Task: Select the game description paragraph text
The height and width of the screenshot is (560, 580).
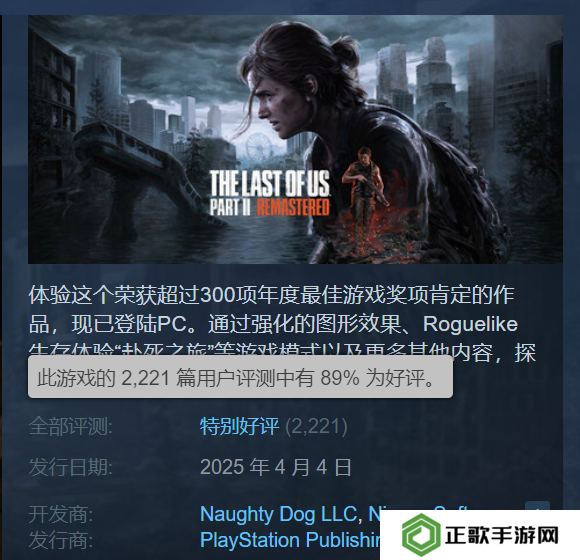Action: pos(282,324)
